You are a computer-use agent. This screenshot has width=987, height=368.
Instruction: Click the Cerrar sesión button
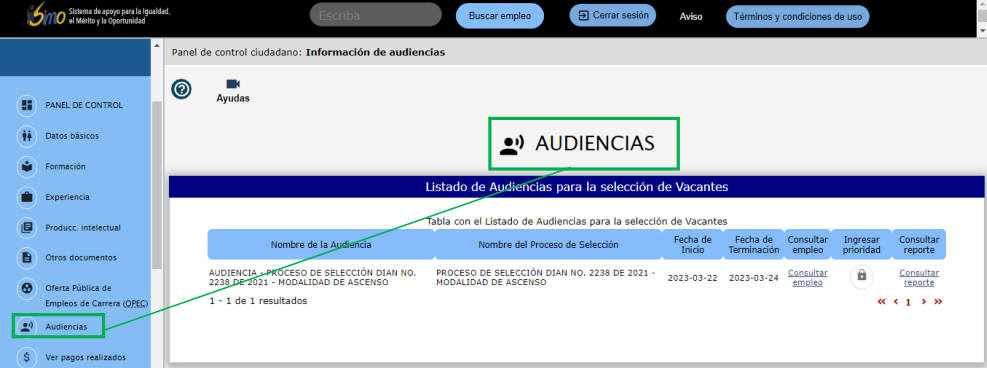click(613, 15)
